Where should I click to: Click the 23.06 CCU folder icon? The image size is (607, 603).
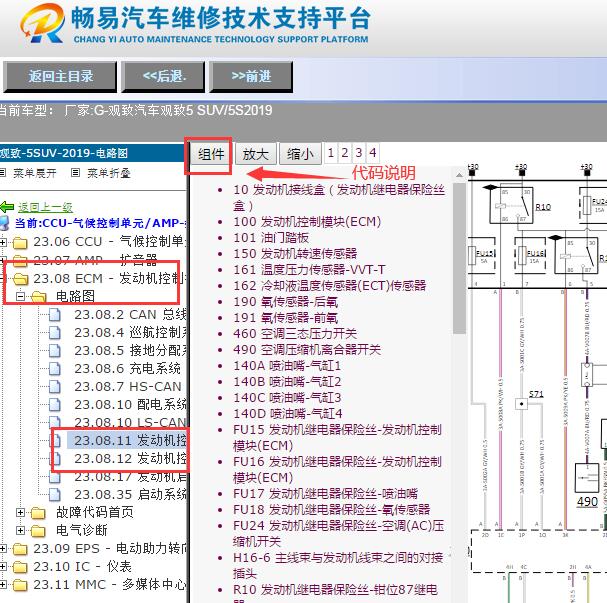pyautogui.click(x=20, y=242)
